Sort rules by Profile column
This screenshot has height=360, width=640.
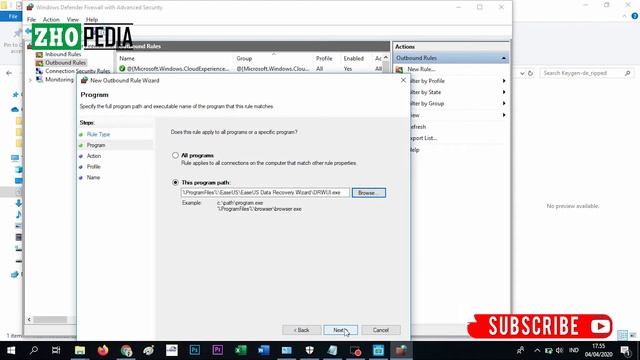click(324, 58)
